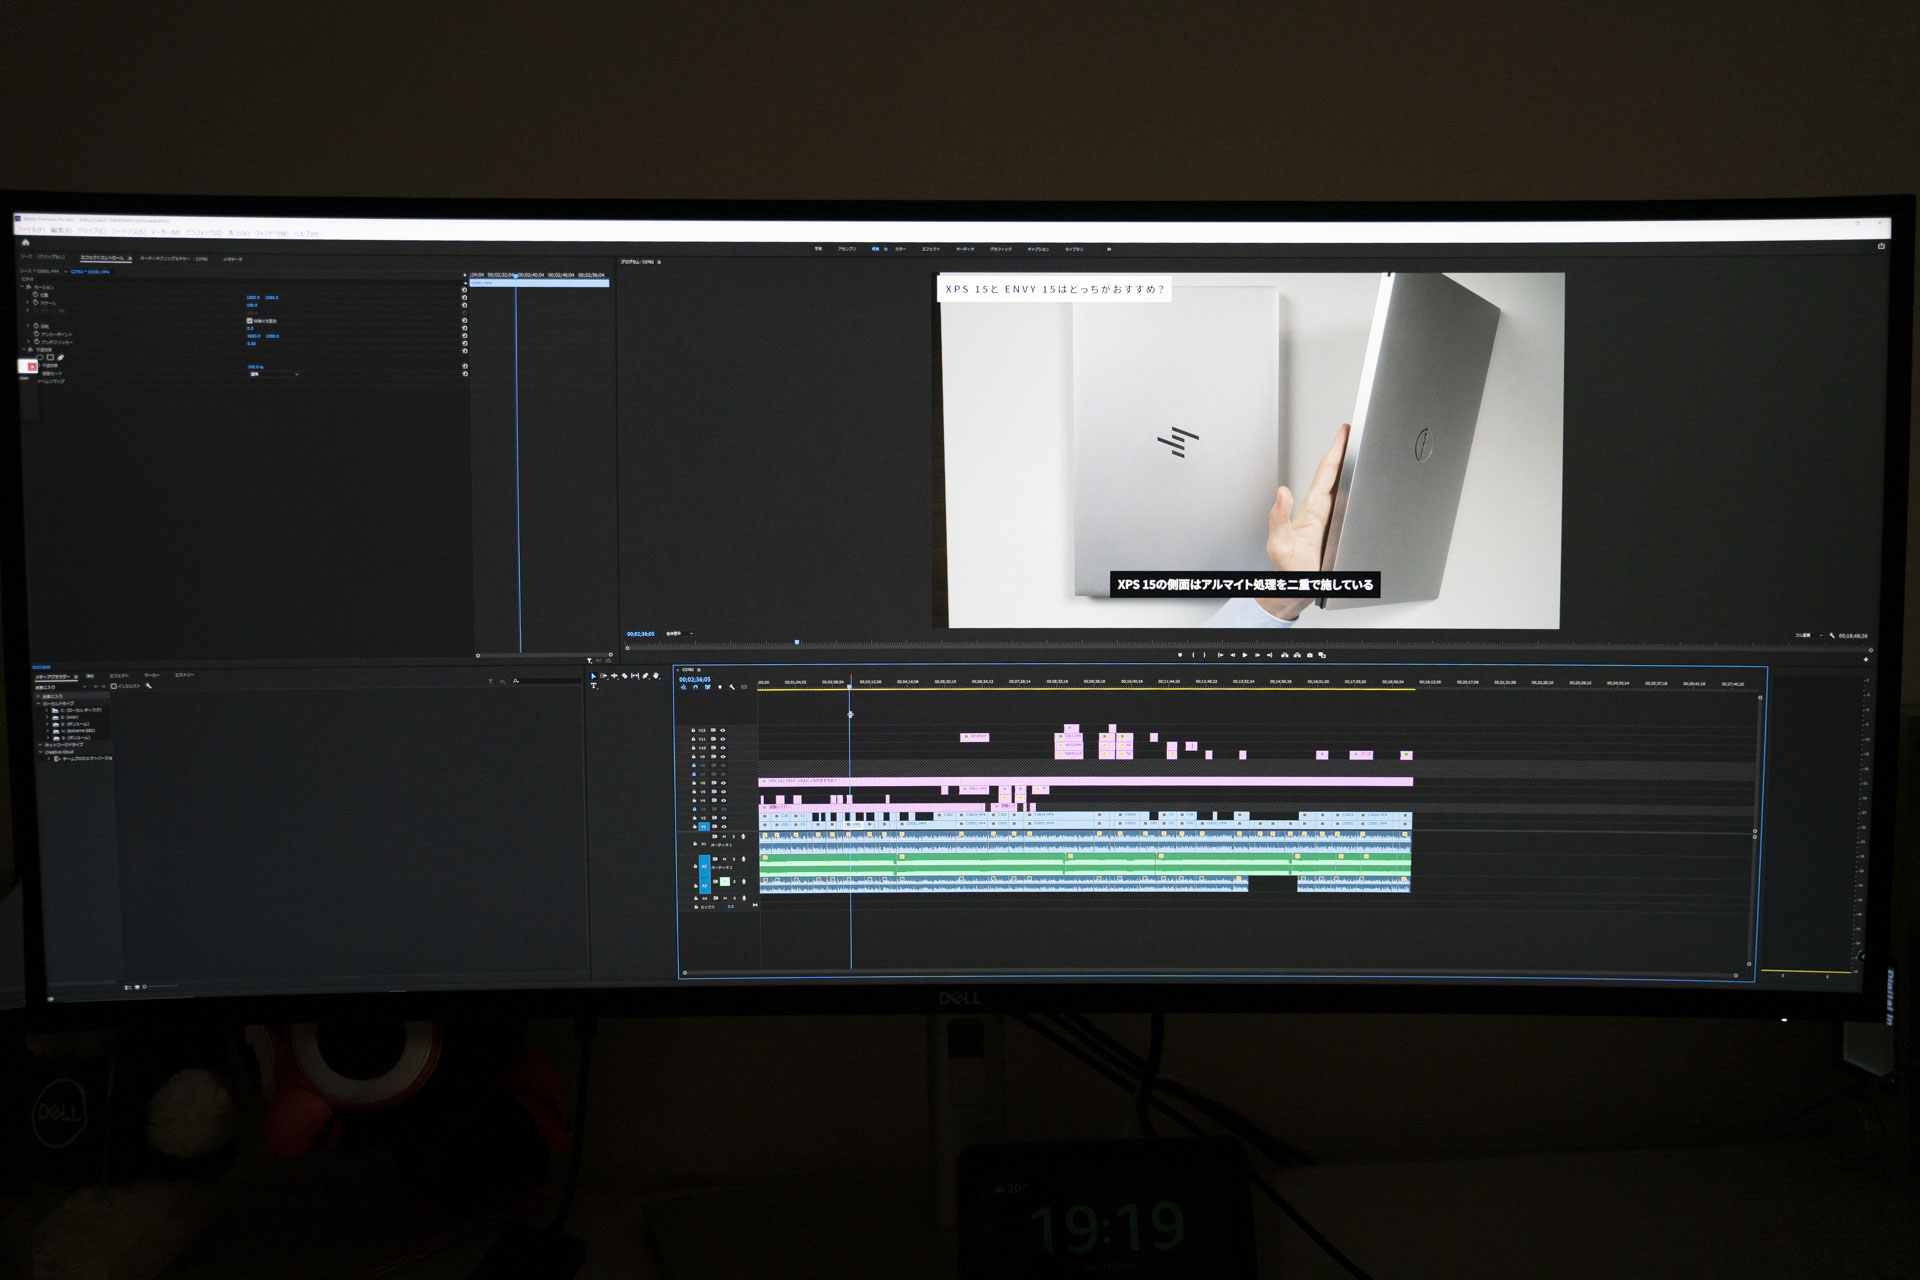Screen dimensions: 1920x1280
Task: Toggle nest-or-individual-clips sequence insert mode
Action: pos(684,687)
